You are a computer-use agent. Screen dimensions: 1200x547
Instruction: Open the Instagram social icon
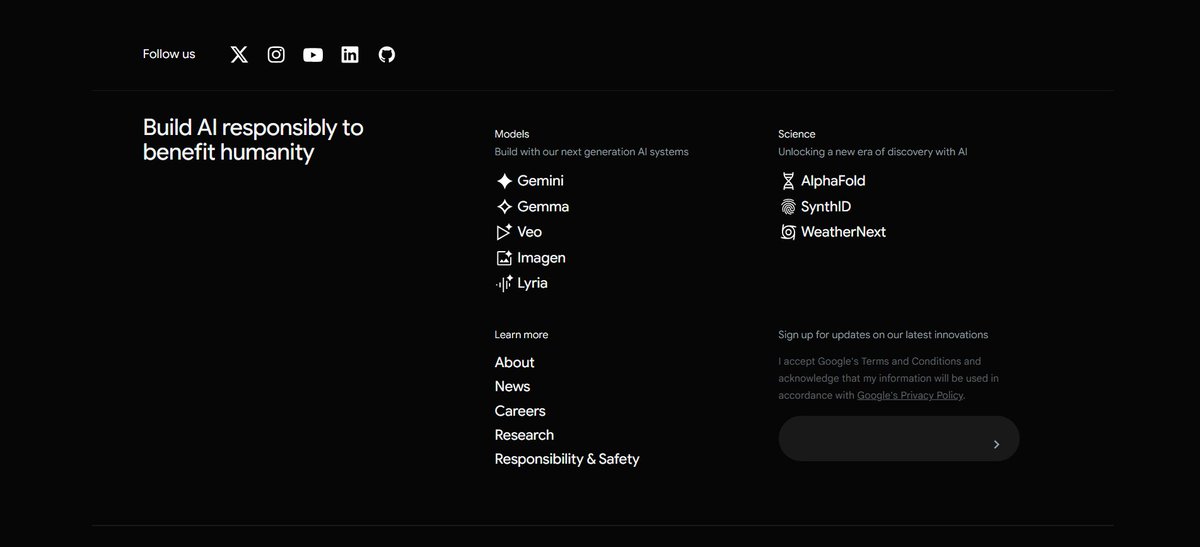pos(276,55)
